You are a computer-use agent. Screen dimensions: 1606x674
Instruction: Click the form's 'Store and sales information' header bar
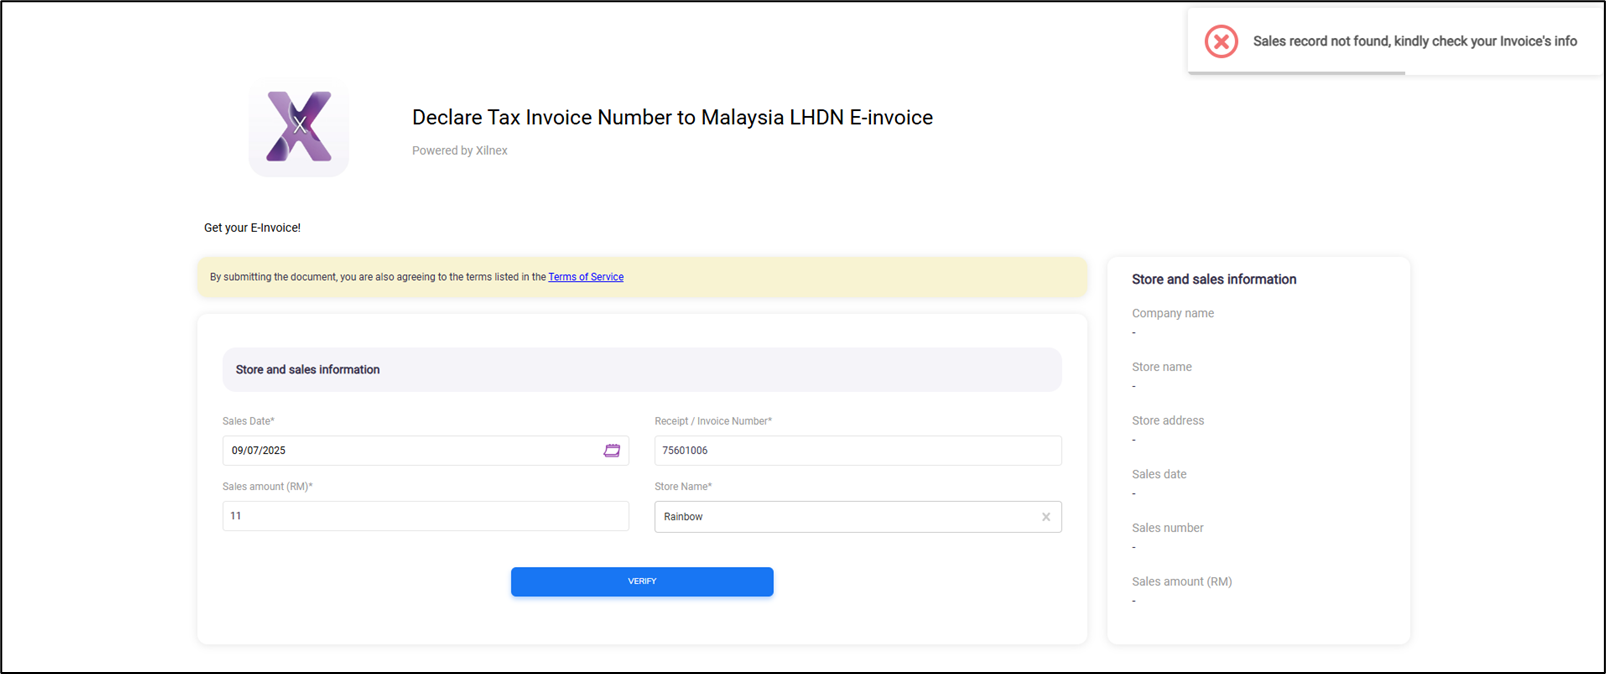click(641, 370)
